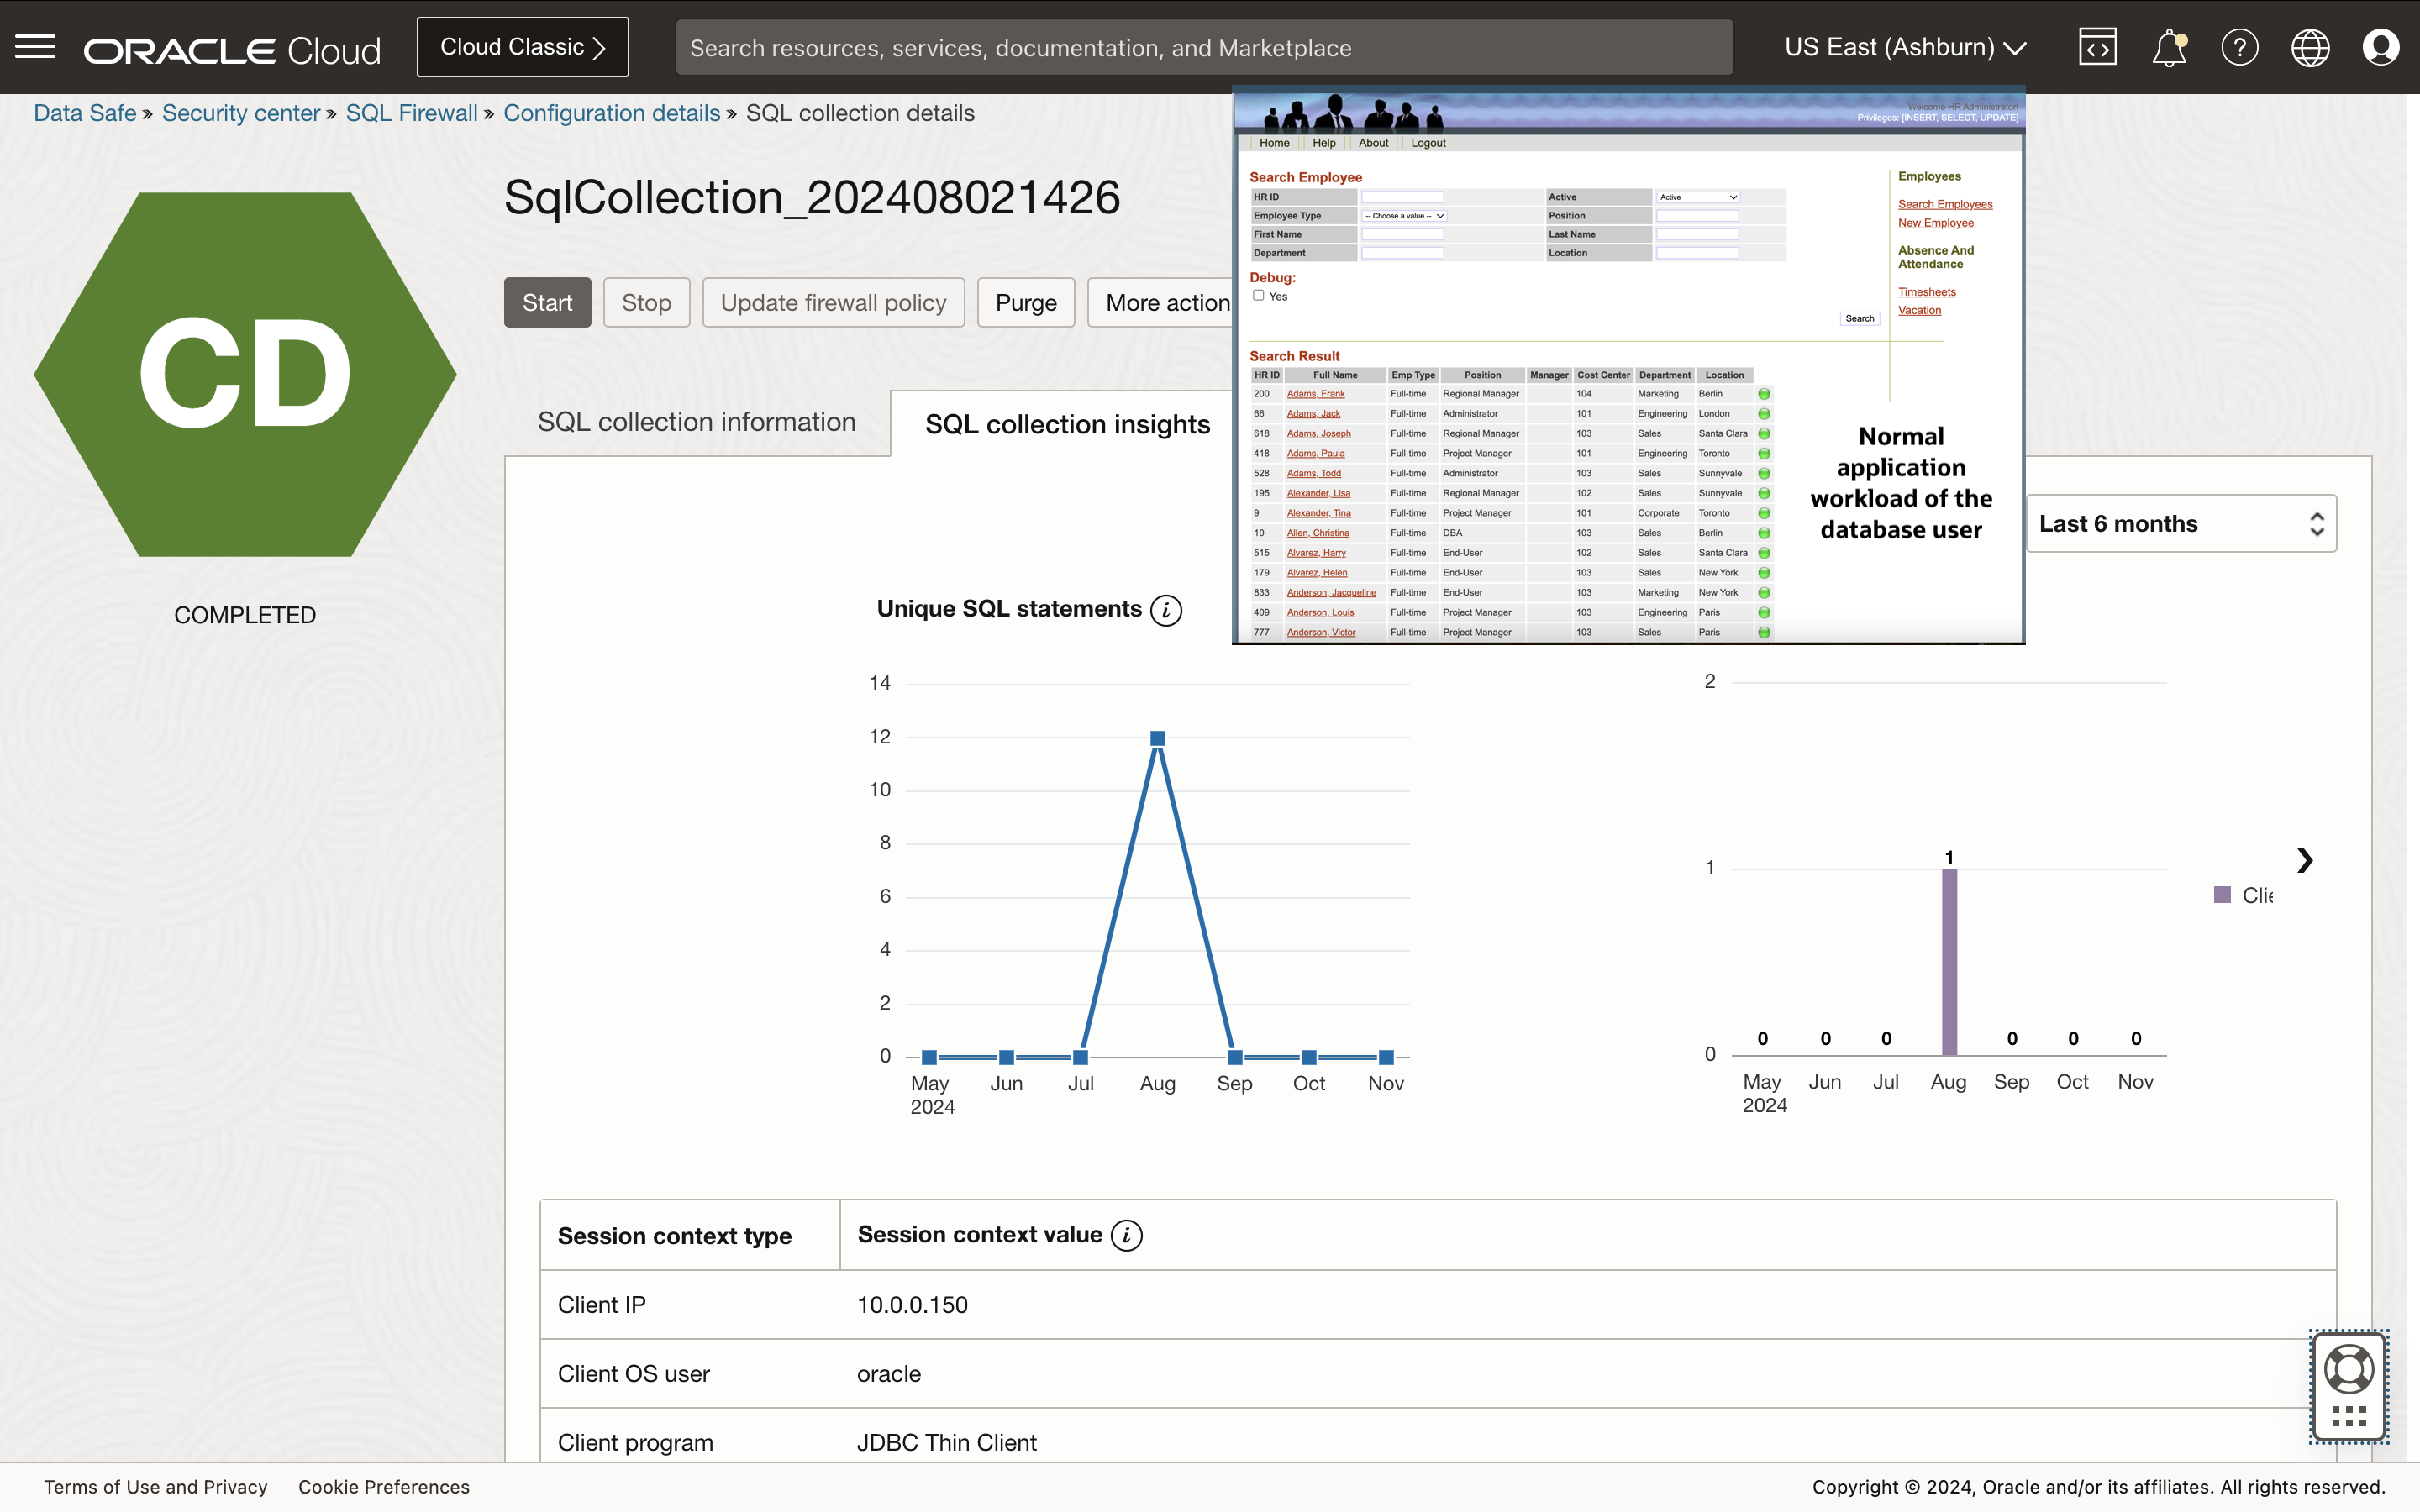This screenshot has height=1512, width=2420.
Task: Open the Cloud Shell code console icon
Action: (2097, 46)
